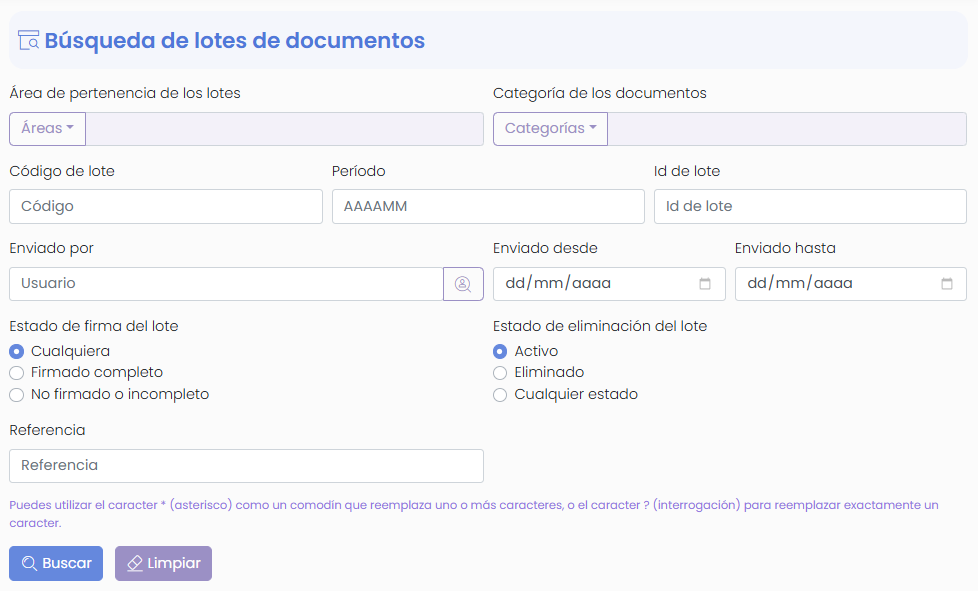Expand the caret on the Áreas selector
978x591 pixels.
pos(72,128)
